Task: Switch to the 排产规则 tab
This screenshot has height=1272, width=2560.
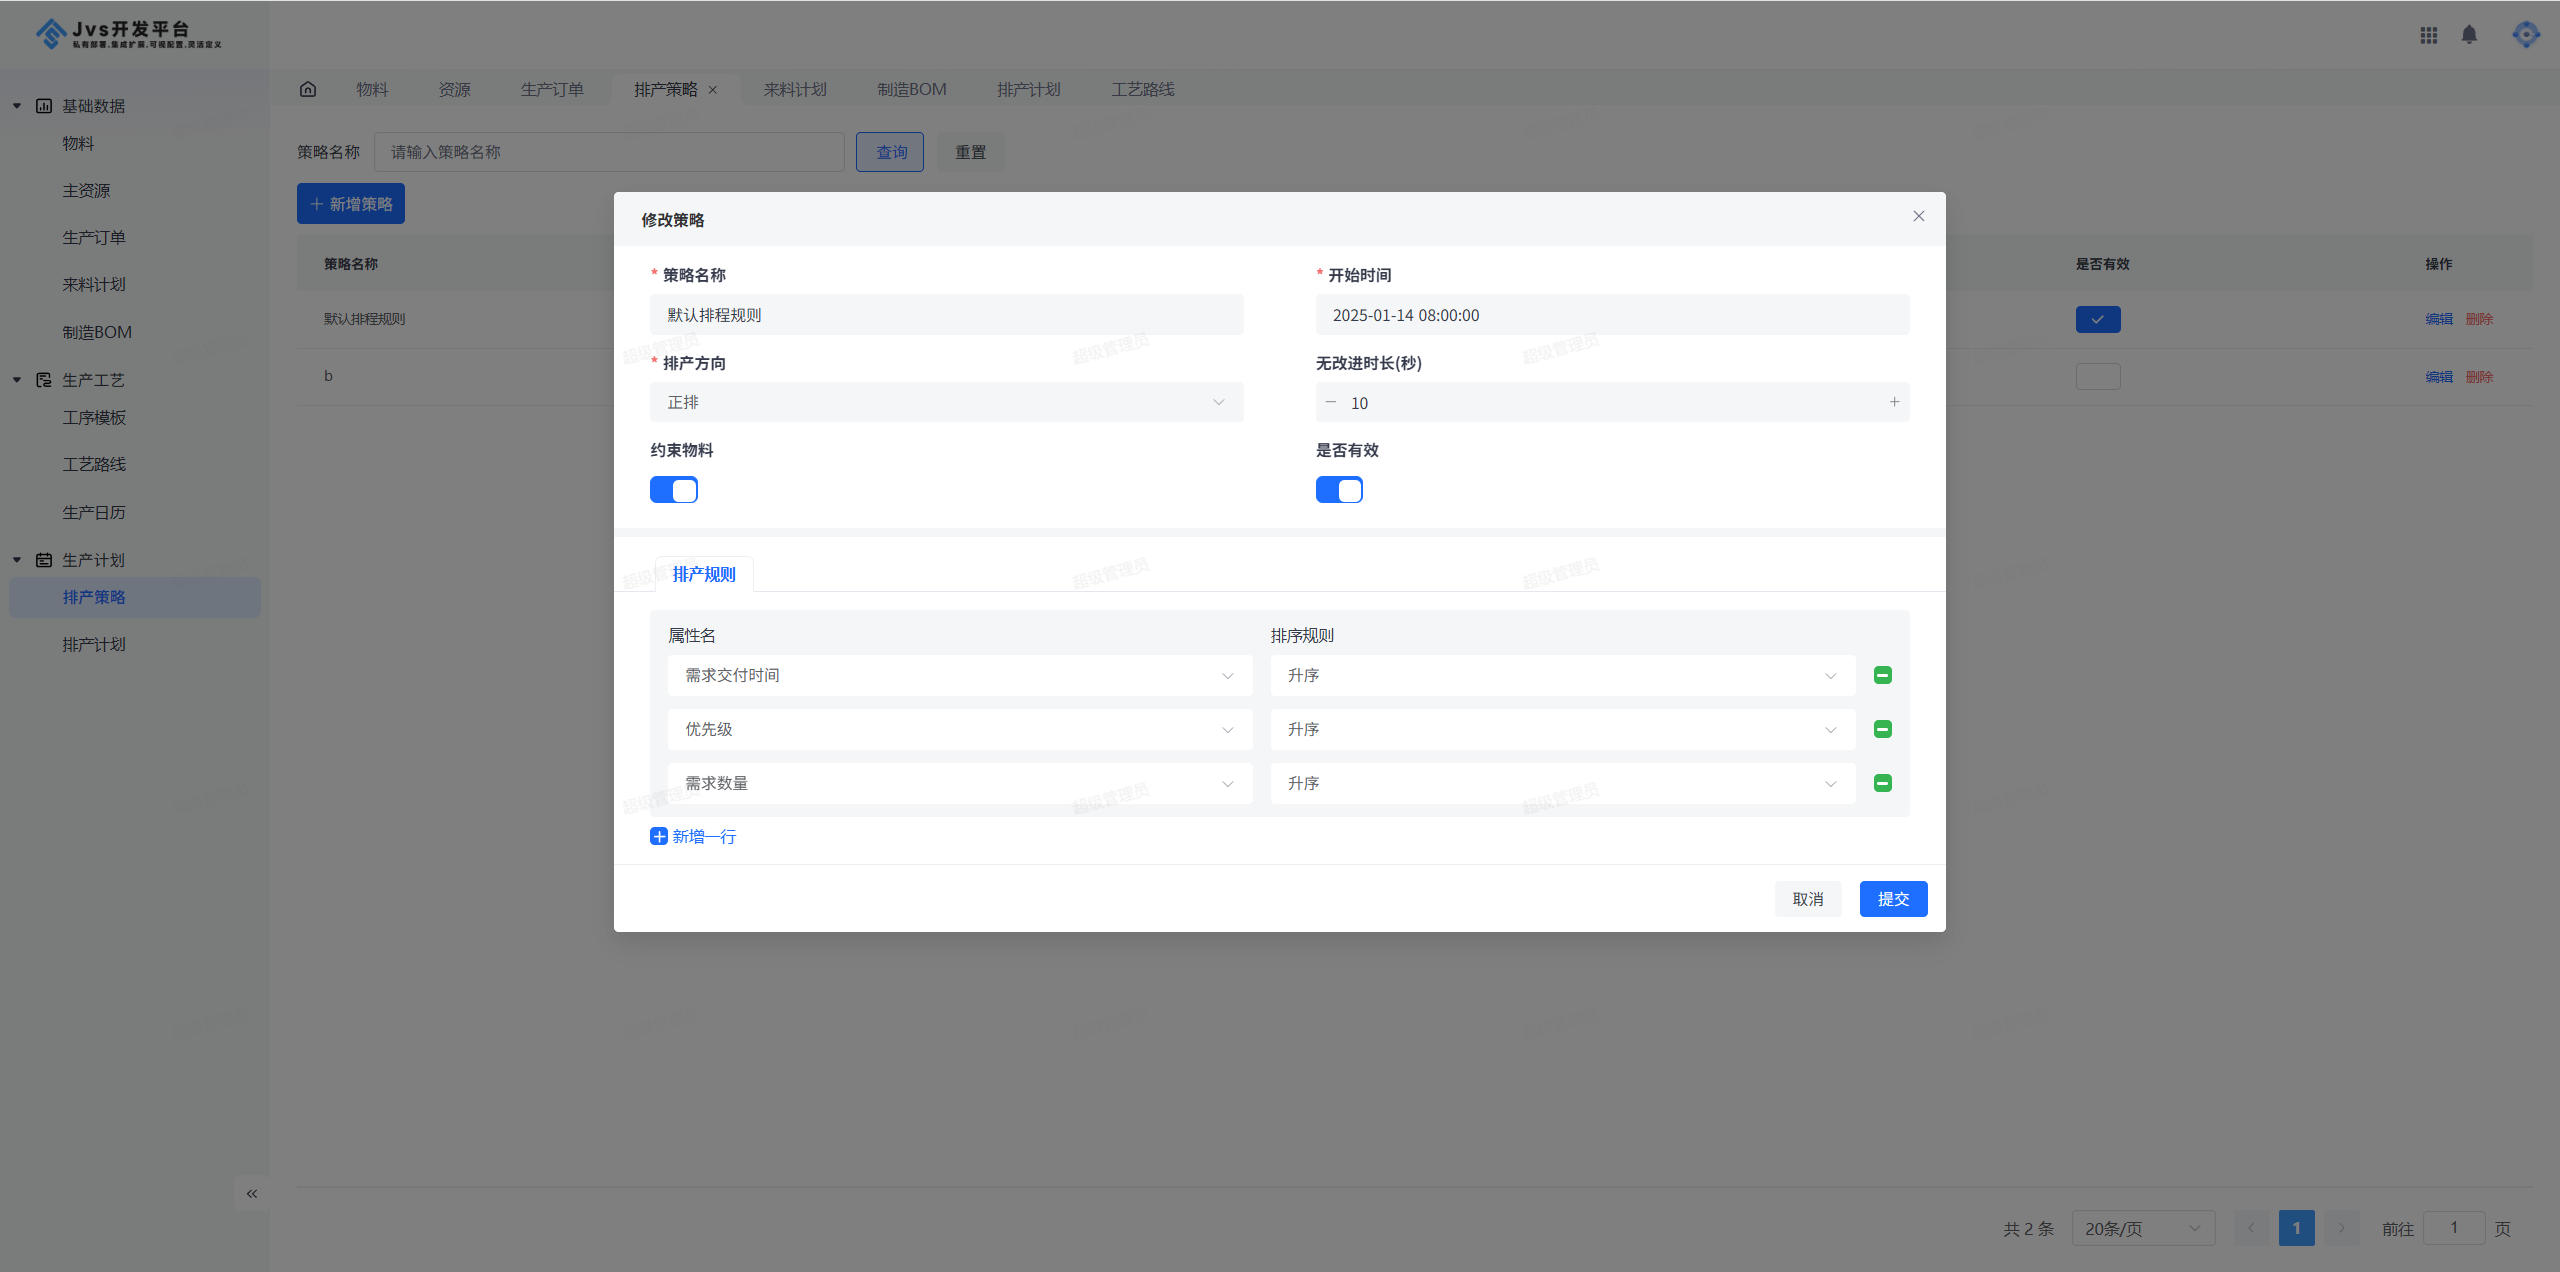Action: [x=704, y=574]
